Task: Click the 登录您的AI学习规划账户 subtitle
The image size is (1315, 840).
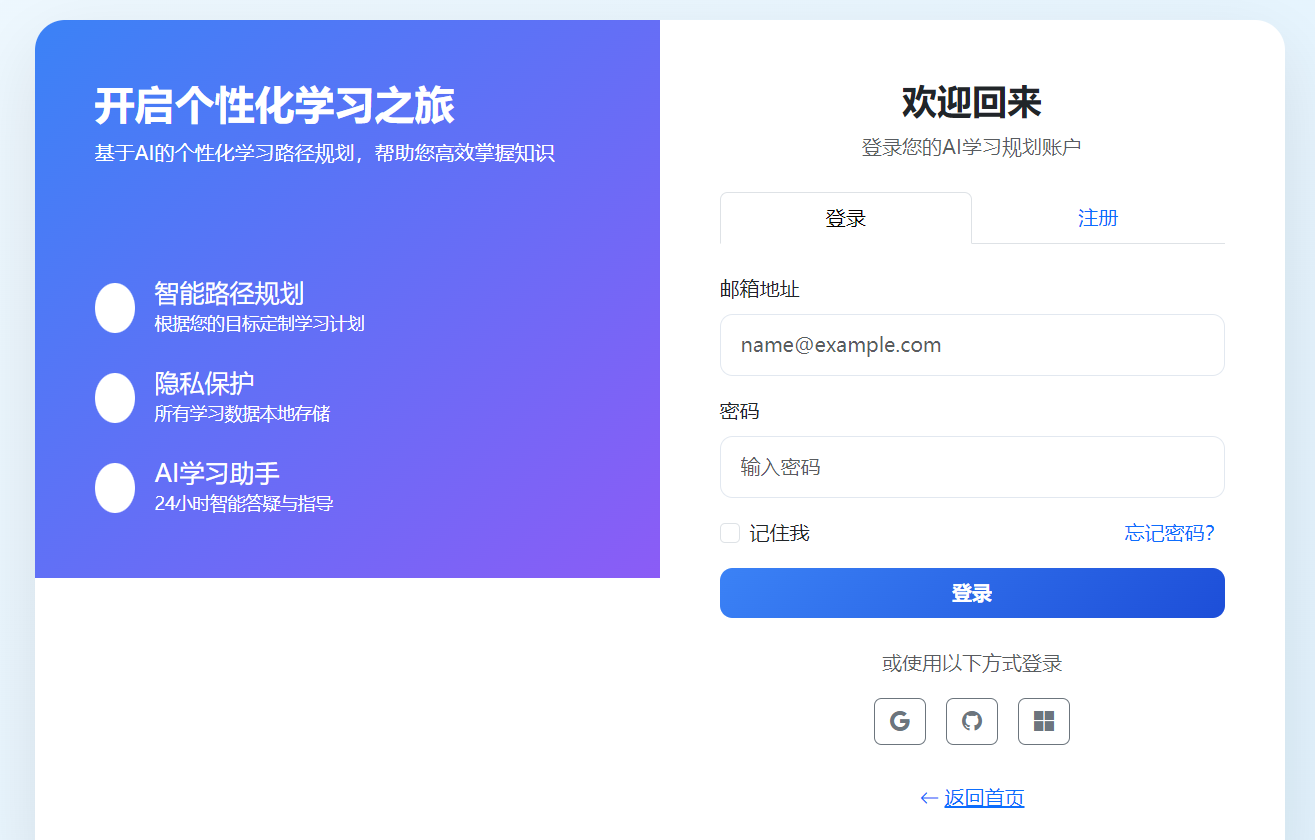Action: (971, 147)
